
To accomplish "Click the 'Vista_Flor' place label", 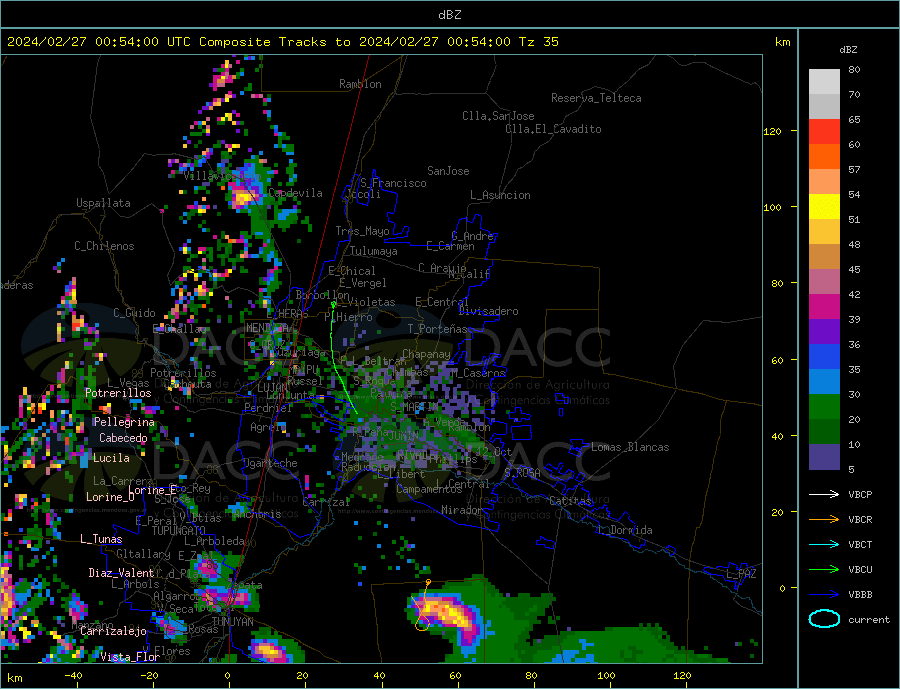I will (x=130, y=657).
